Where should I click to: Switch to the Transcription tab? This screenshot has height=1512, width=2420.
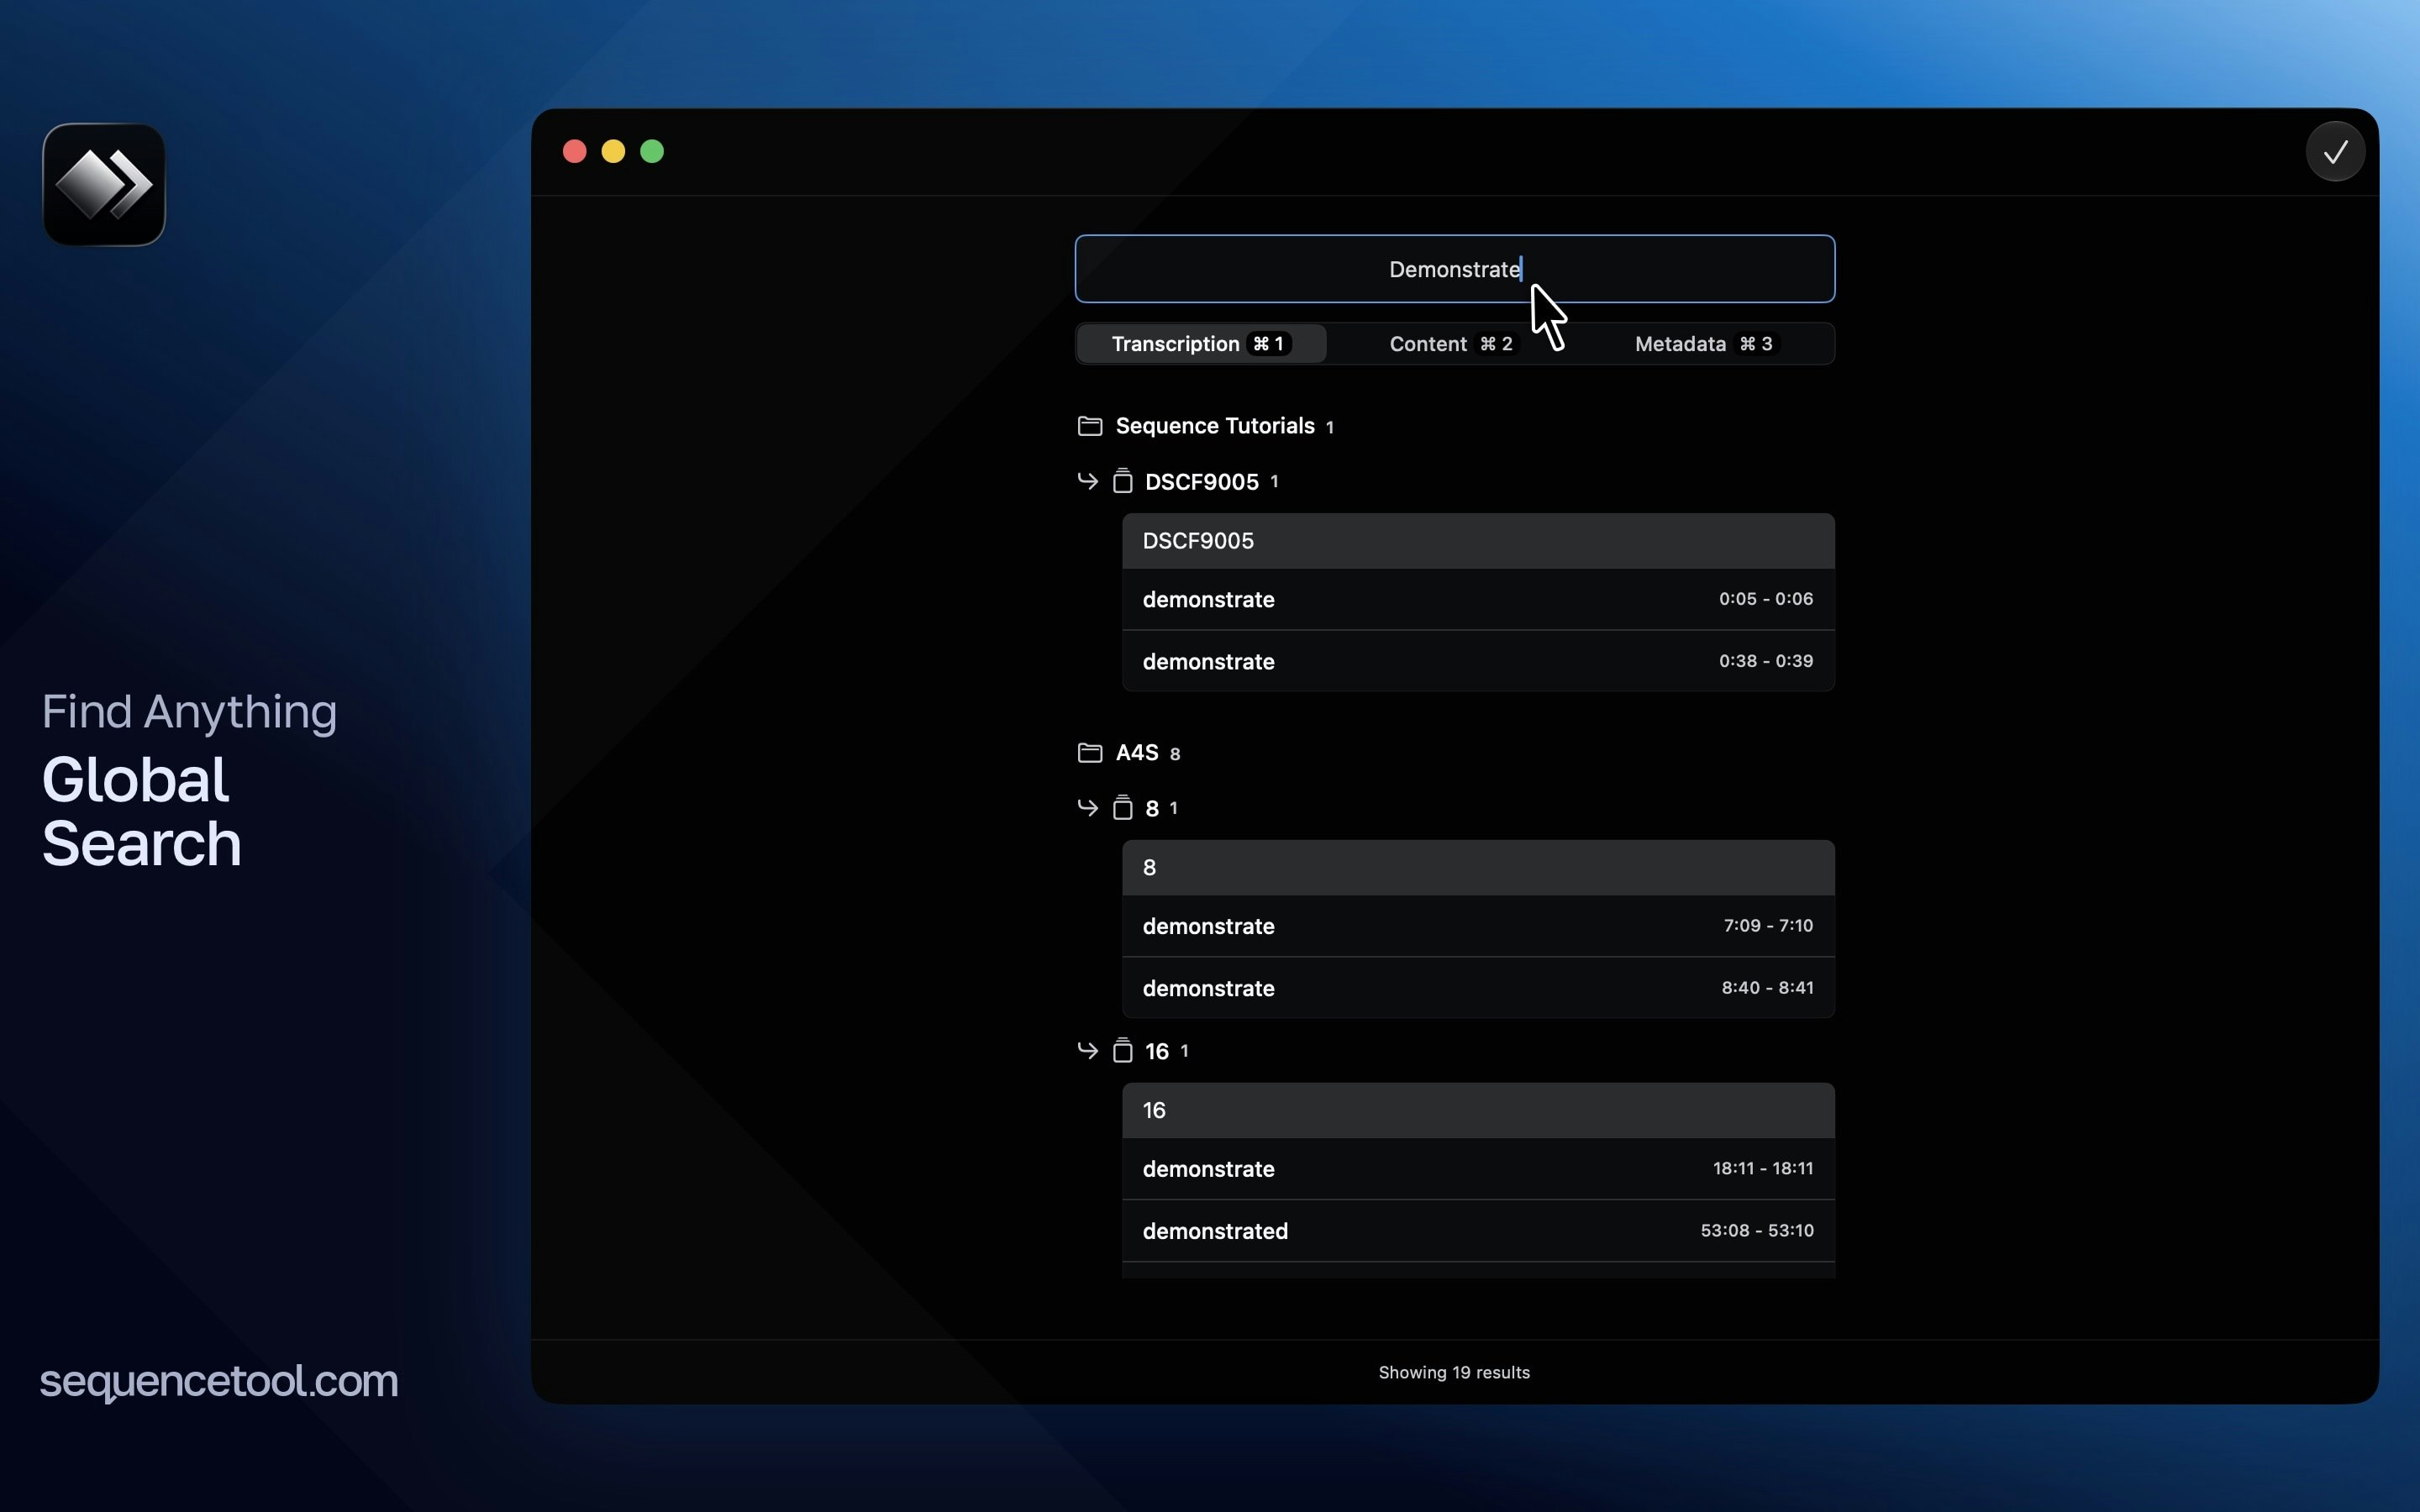1201,344
